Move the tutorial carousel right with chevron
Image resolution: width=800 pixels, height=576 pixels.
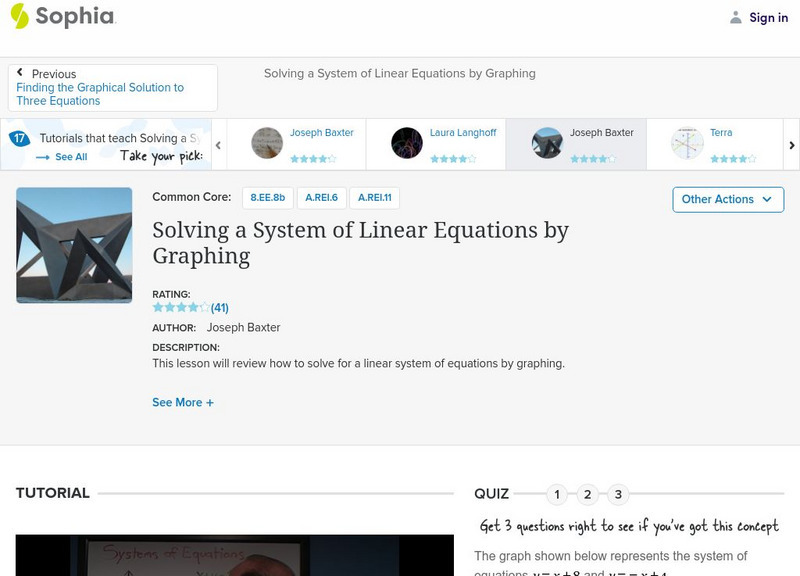pyautogui.click(x=792, y=145)
